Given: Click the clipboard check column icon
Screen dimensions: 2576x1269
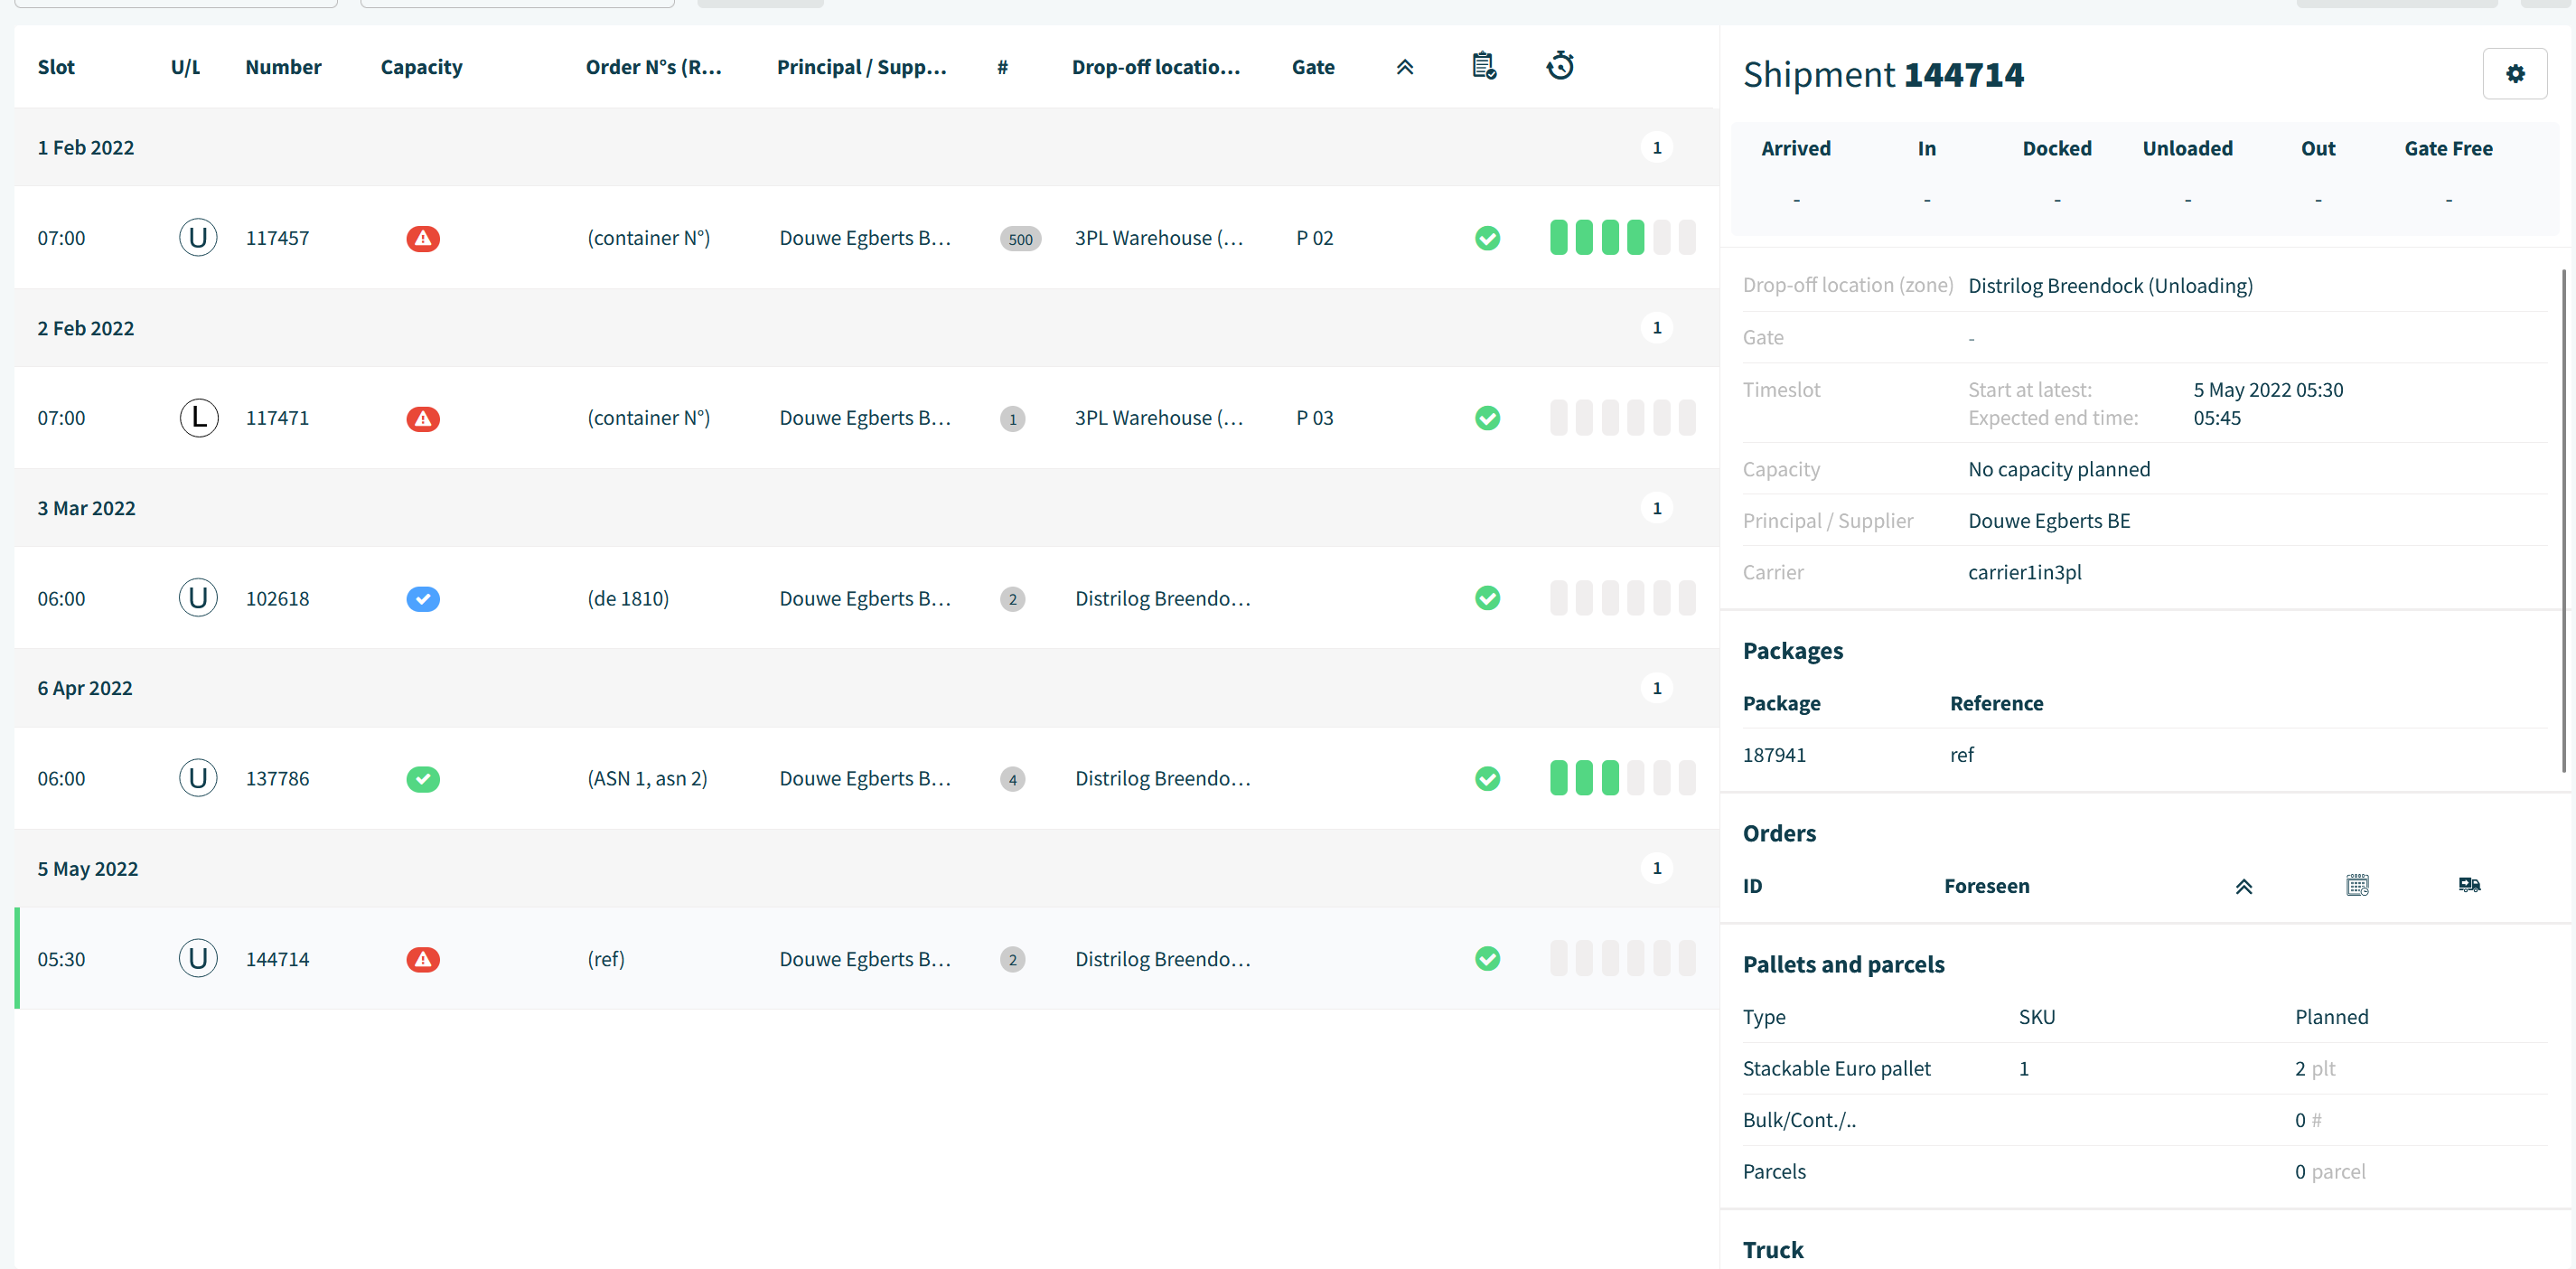Looking at the screenshot, I should pos(1484,66).
